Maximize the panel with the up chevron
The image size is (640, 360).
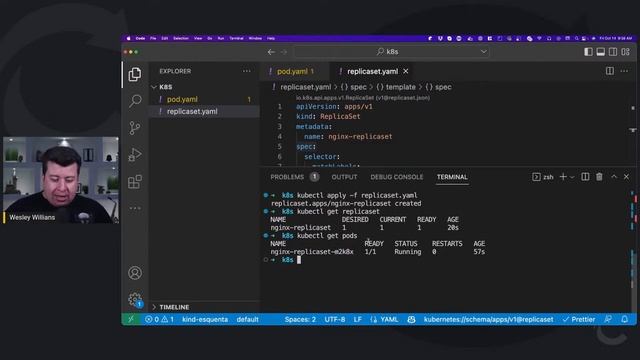614,177
